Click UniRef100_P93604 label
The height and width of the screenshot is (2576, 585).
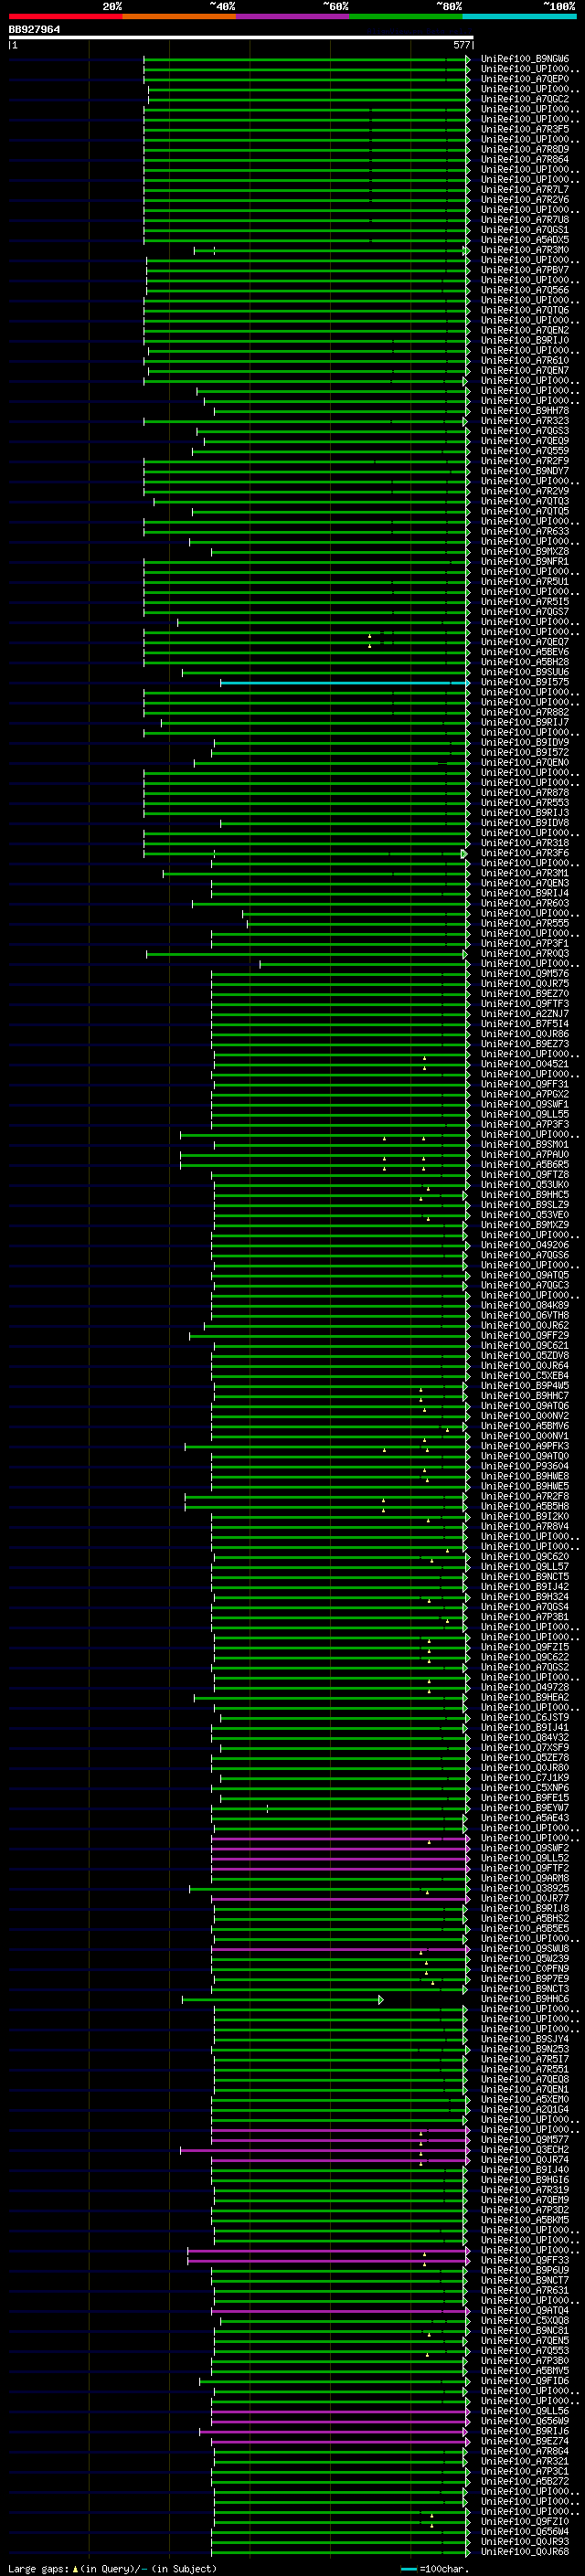coord(525,1466)
